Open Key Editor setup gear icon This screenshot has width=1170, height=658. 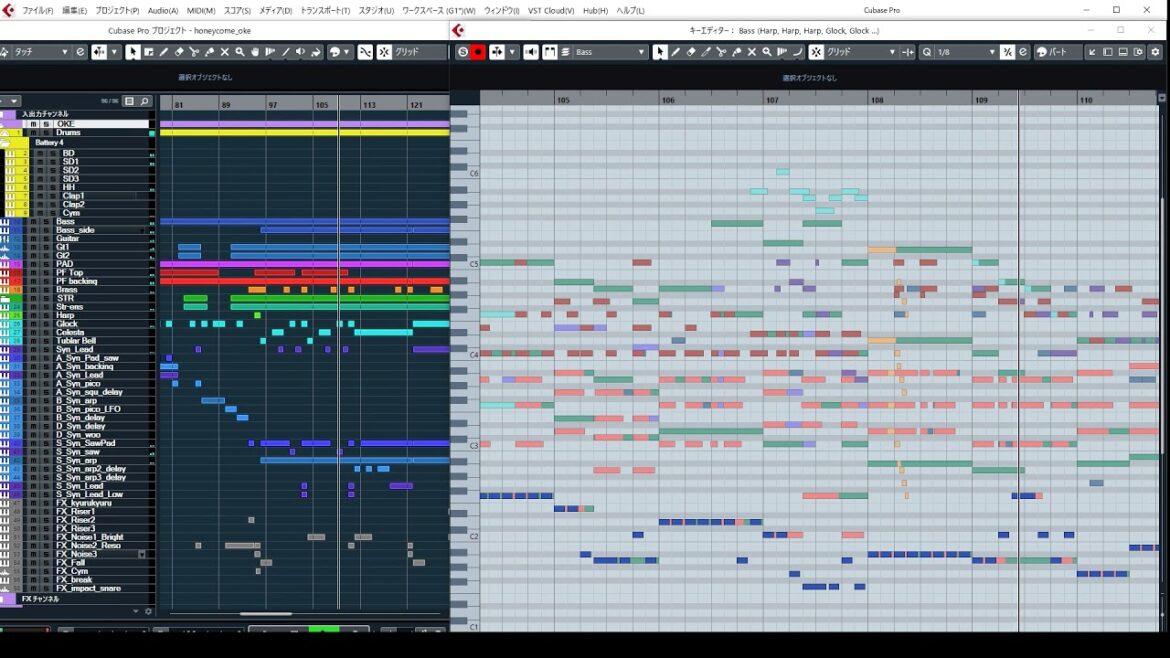tap(1155, 52)
